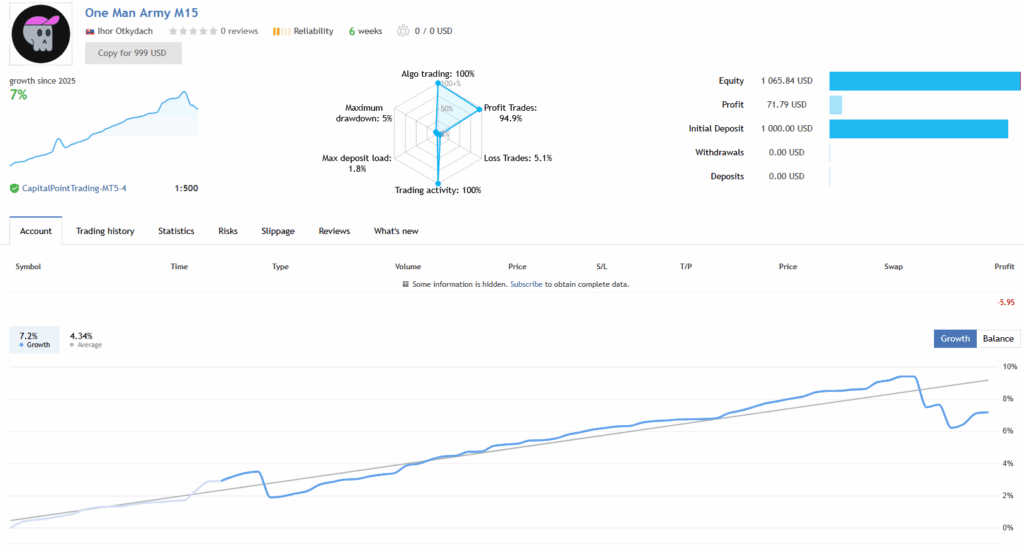
Task: Switch to the Statistics tab
Action: (176, 231)
